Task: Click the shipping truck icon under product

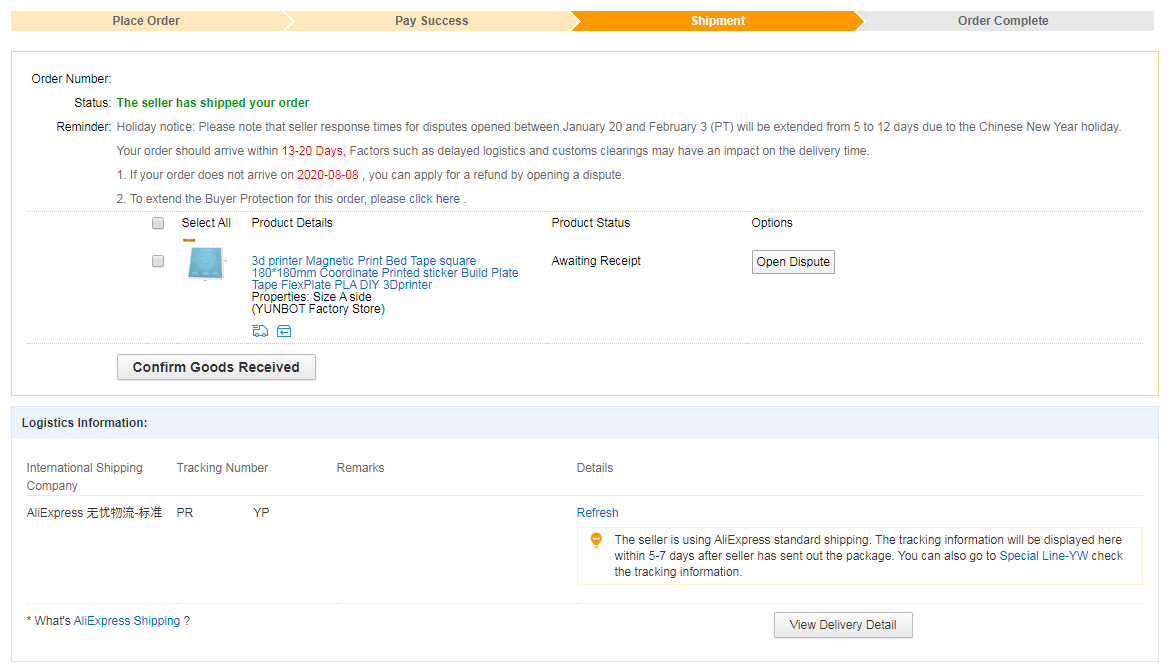Action: pyautogui.click(x=260, y=331)
